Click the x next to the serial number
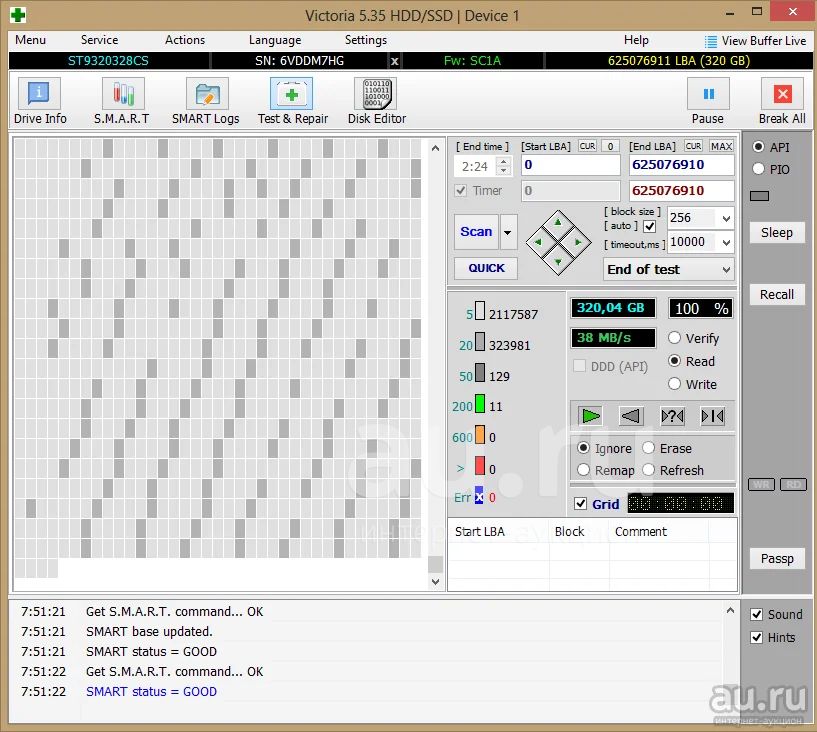 (x=394, y=61)
